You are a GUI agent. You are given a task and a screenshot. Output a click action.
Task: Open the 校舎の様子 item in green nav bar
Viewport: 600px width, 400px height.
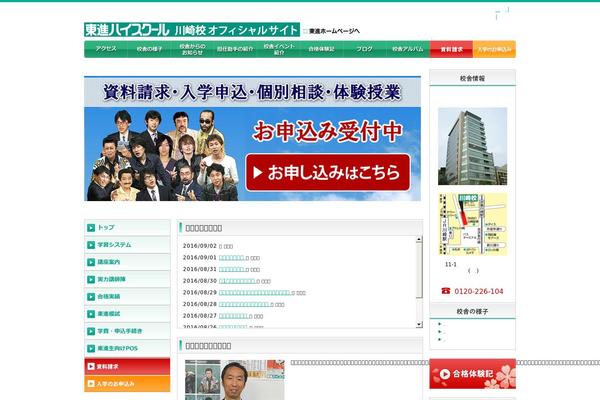tap(149, 49)
